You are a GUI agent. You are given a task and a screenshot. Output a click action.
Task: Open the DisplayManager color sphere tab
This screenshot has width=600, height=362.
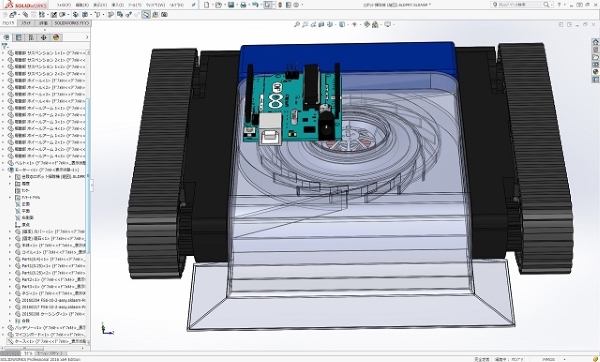[56, 38]
